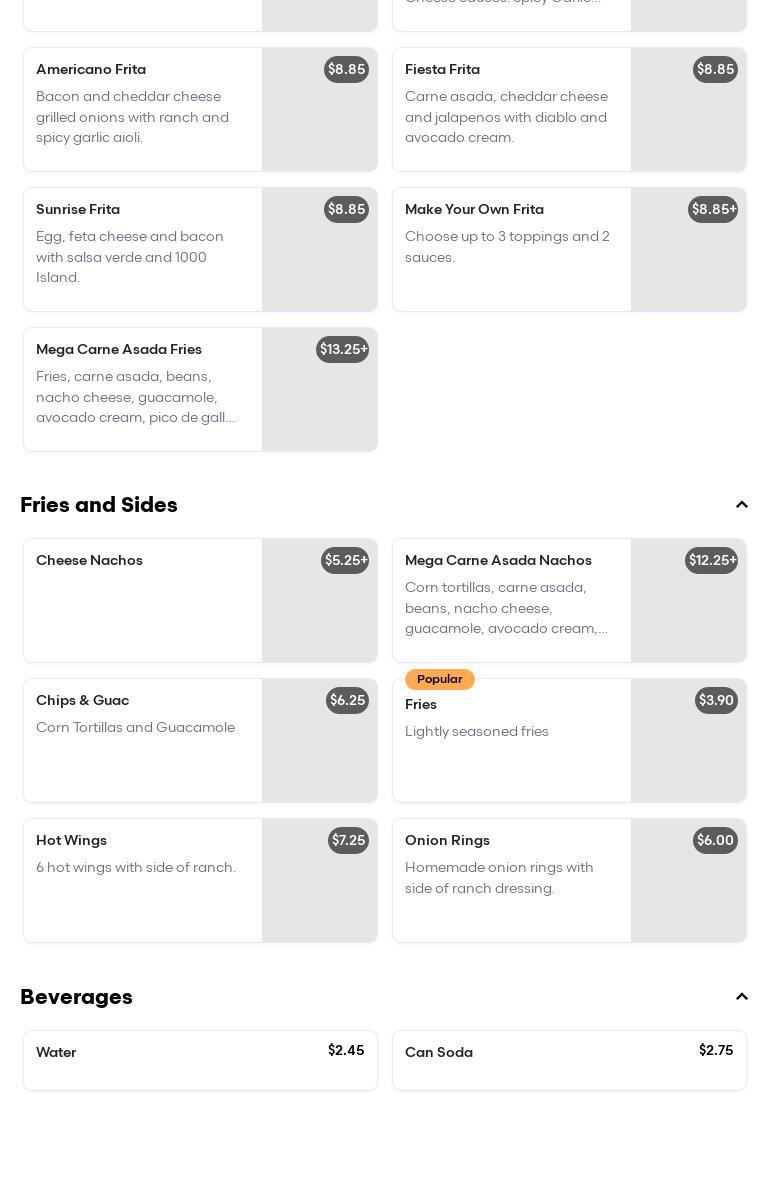The height and width of the screenshot is (1192, 770).
Task: Click the Fries $3.90 price badge
Action: [x=716, y=701]
